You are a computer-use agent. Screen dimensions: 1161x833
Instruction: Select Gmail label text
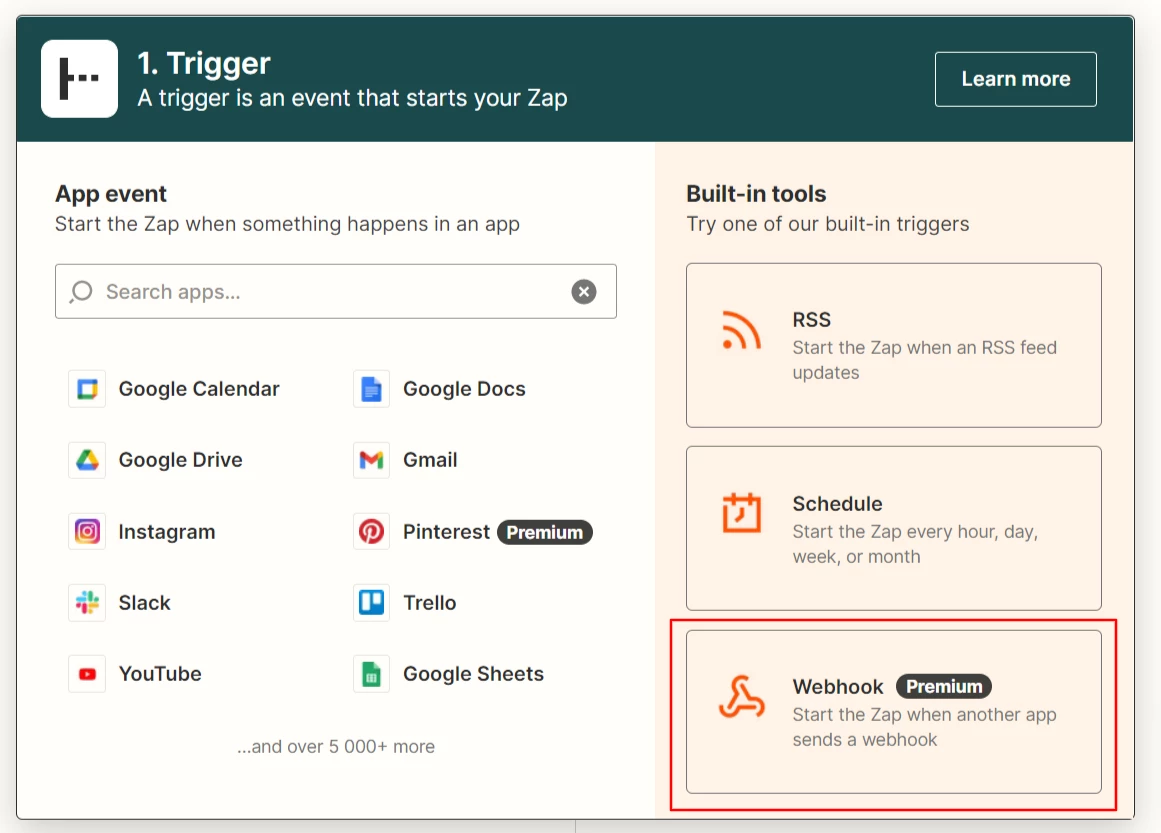point(430,460)
